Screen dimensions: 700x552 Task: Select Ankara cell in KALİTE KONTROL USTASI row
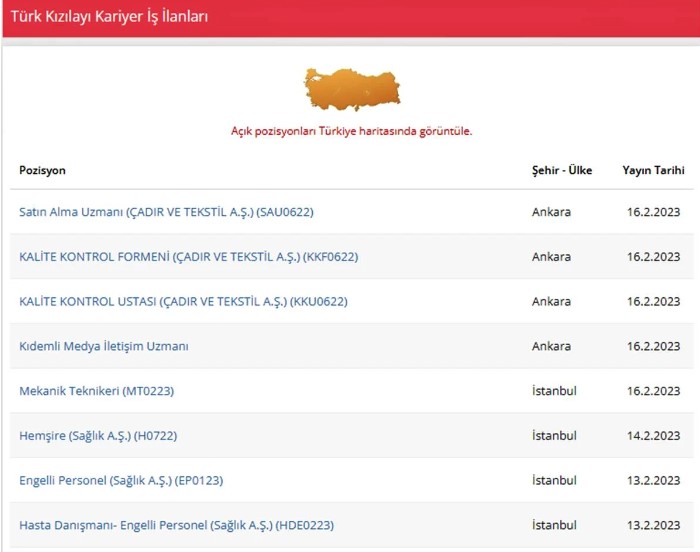pyautogui.click(x=551, y=301)
